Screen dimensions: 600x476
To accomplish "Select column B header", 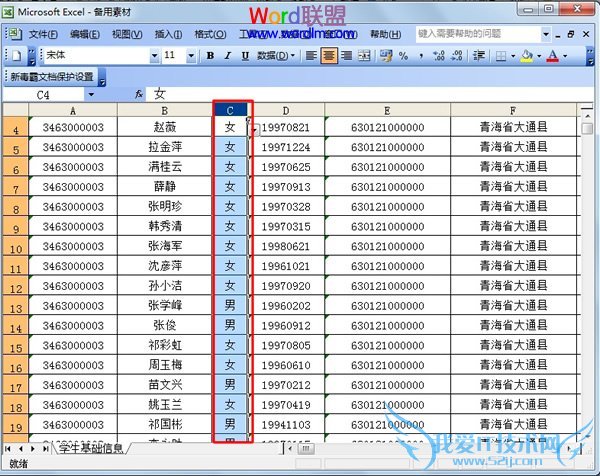I will tap(165, 111).
